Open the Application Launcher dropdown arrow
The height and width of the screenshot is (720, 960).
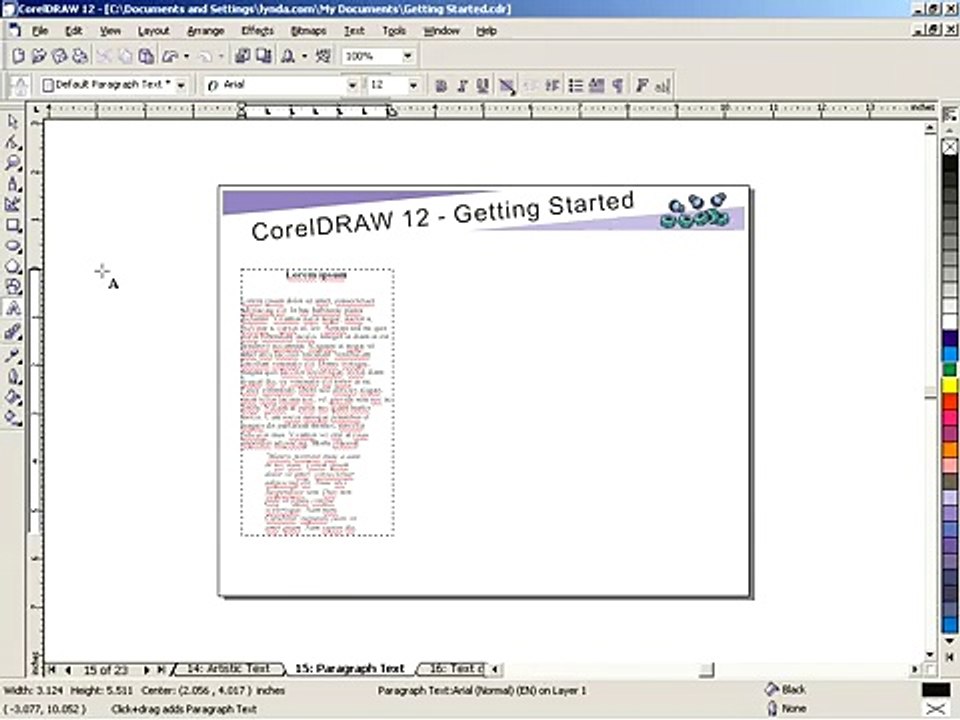tap(304, 56)
